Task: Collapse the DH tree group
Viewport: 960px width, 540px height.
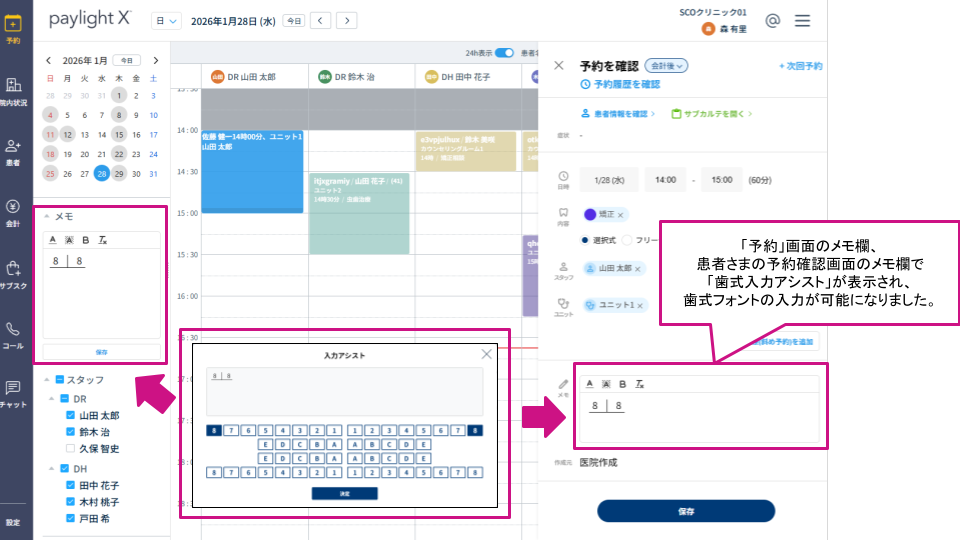Action: point(51,468)
